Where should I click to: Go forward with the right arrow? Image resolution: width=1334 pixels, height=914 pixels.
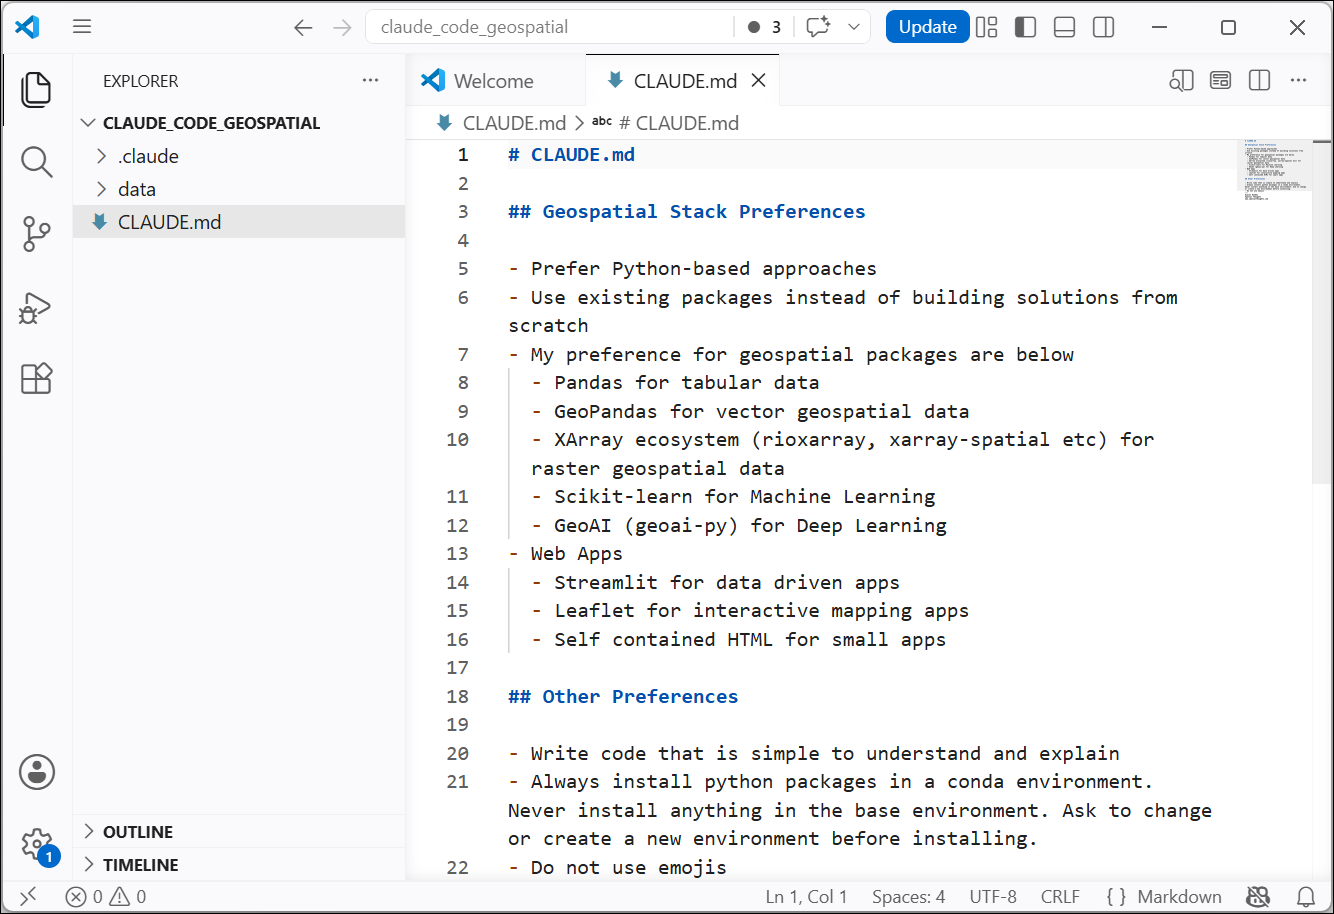point(343,27)
